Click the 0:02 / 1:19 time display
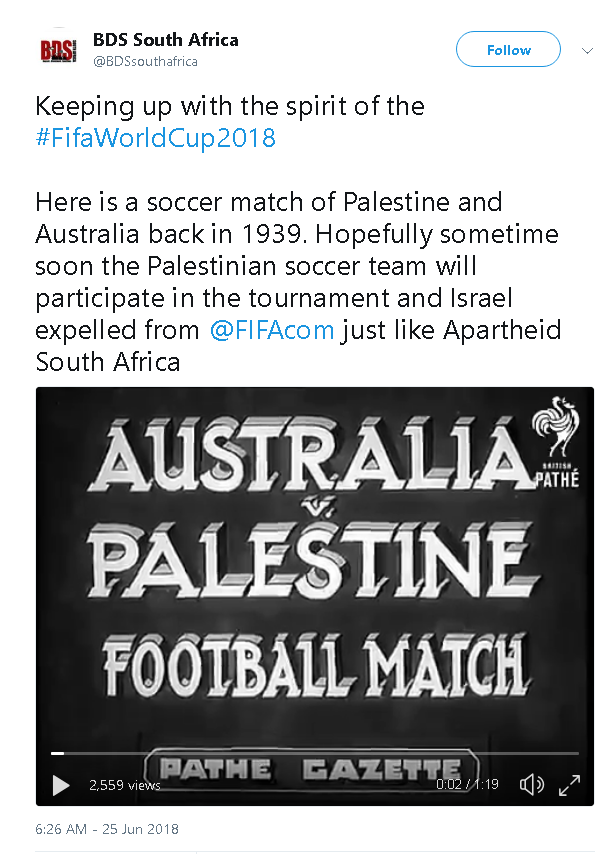 [467, 785]
